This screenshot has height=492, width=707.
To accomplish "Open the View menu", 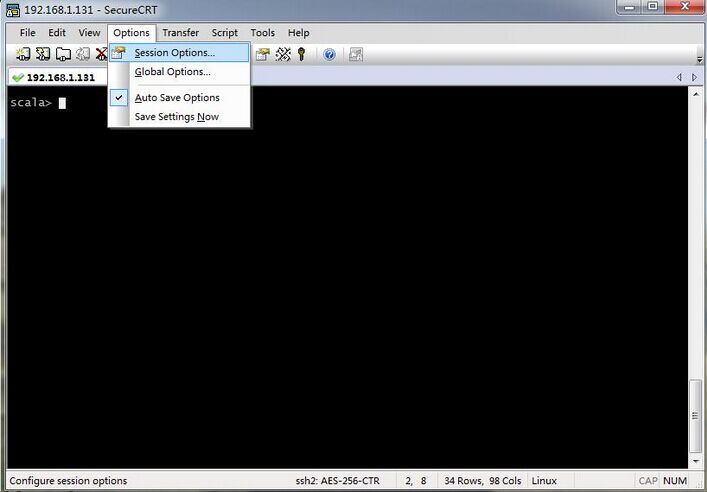I will 89,33.
